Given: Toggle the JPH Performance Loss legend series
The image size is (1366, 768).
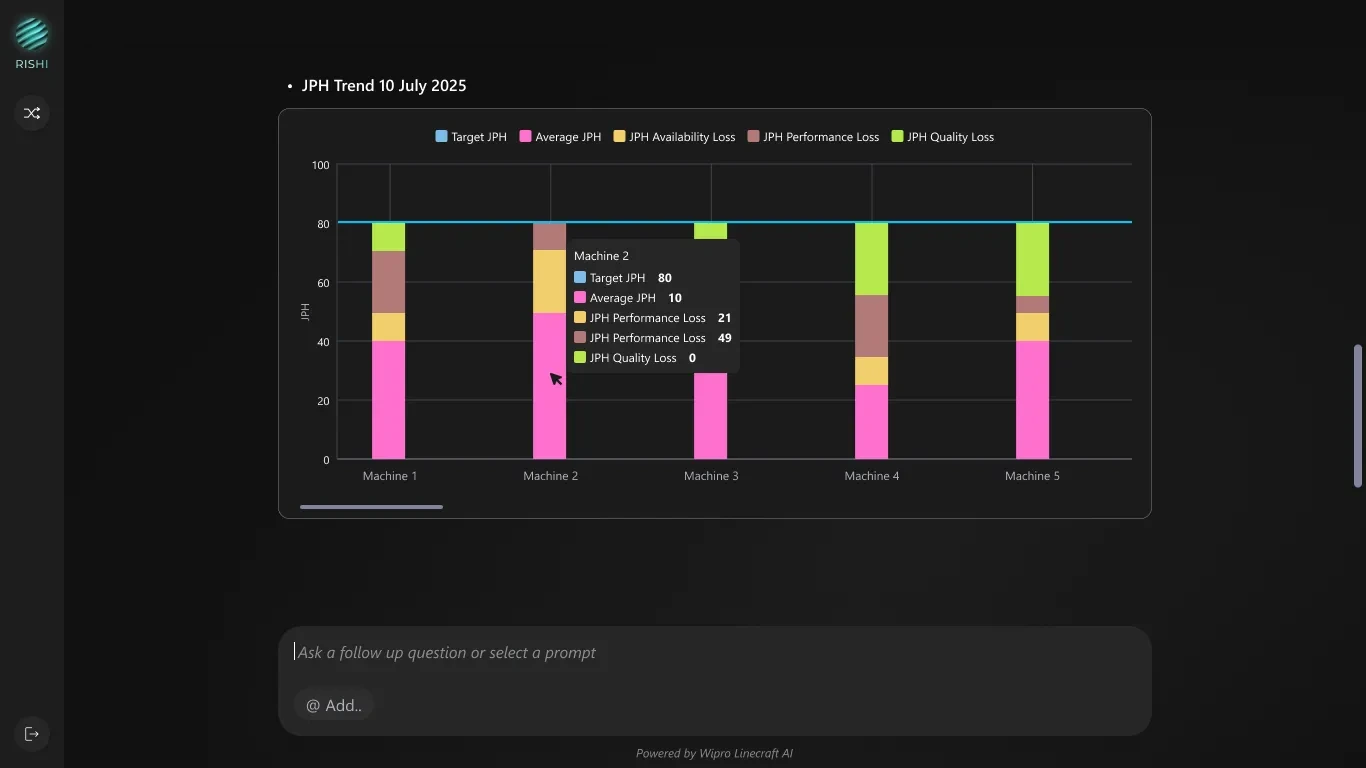Looking at the screenshot, I should [x=813, y=137].
